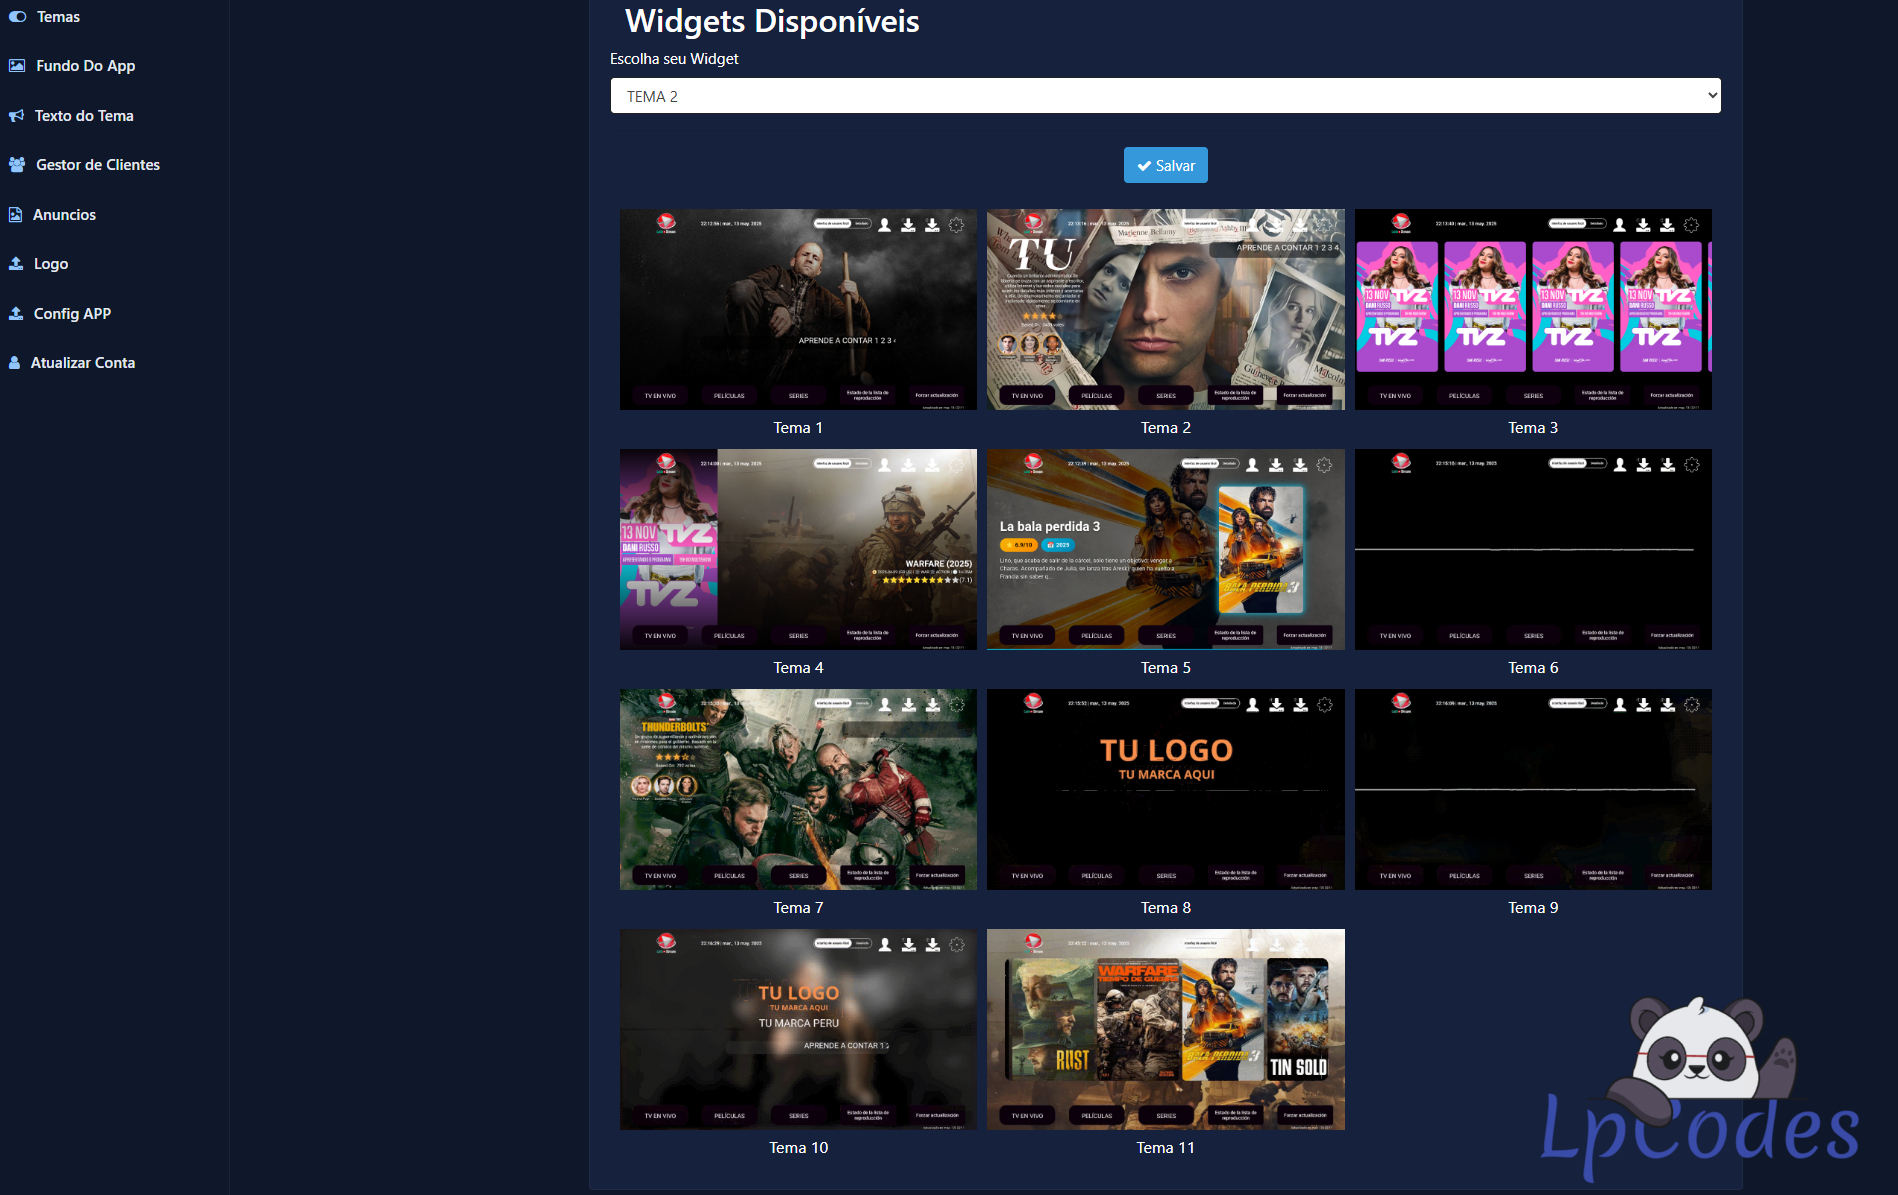Go to Gestor de Clientes
The width and height of the screenshot is (1898, 1195).
tap(98, 165)
